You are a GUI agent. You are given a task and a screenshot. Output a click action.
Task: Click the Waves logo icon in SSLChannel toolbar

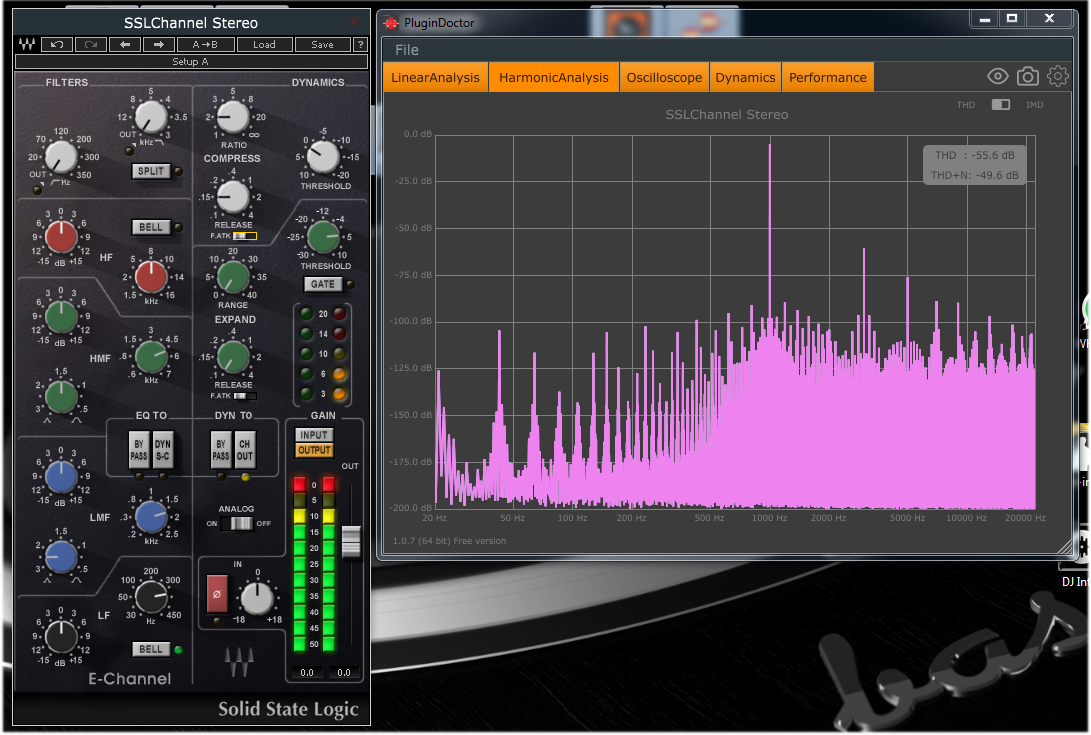(27, 45)
